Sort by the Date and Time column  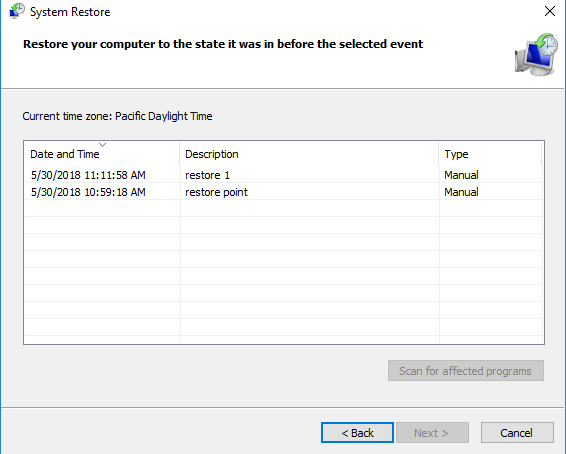pos(101,154)
